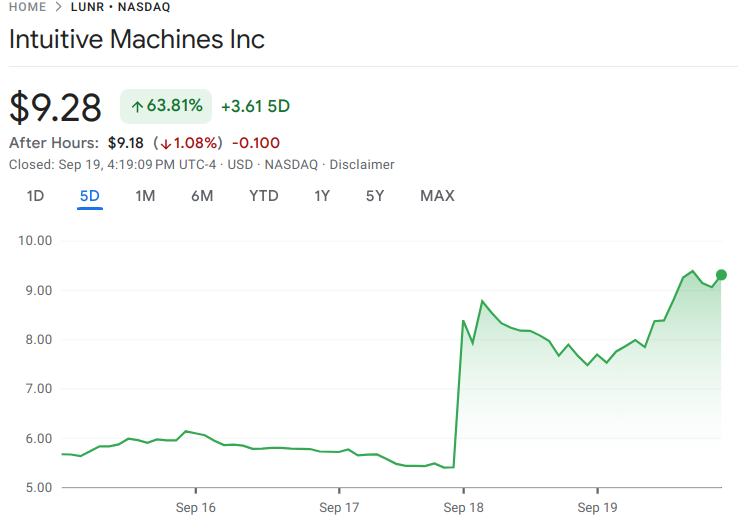Click the Sep 19 date axis label
Image resolution: width=738 pixels, height=518 pixels.
tap(597, 507)
